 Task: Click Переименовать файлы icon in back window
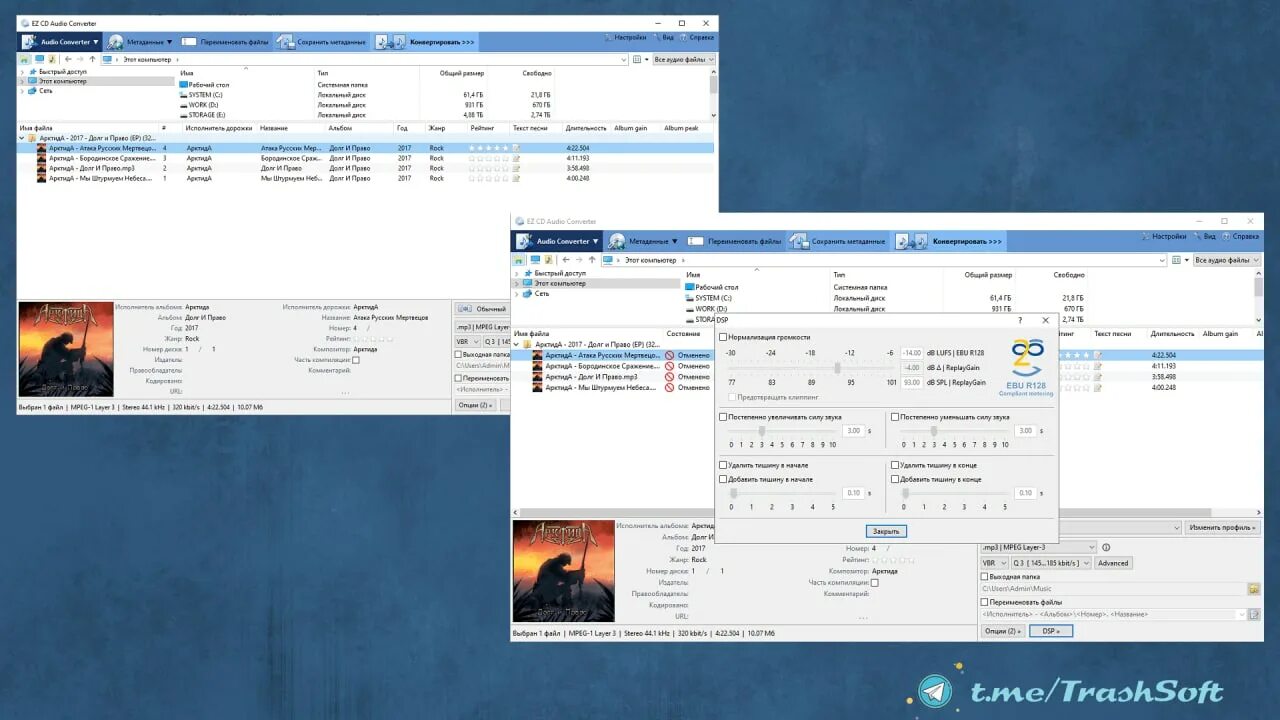click(x=188, y=42)
